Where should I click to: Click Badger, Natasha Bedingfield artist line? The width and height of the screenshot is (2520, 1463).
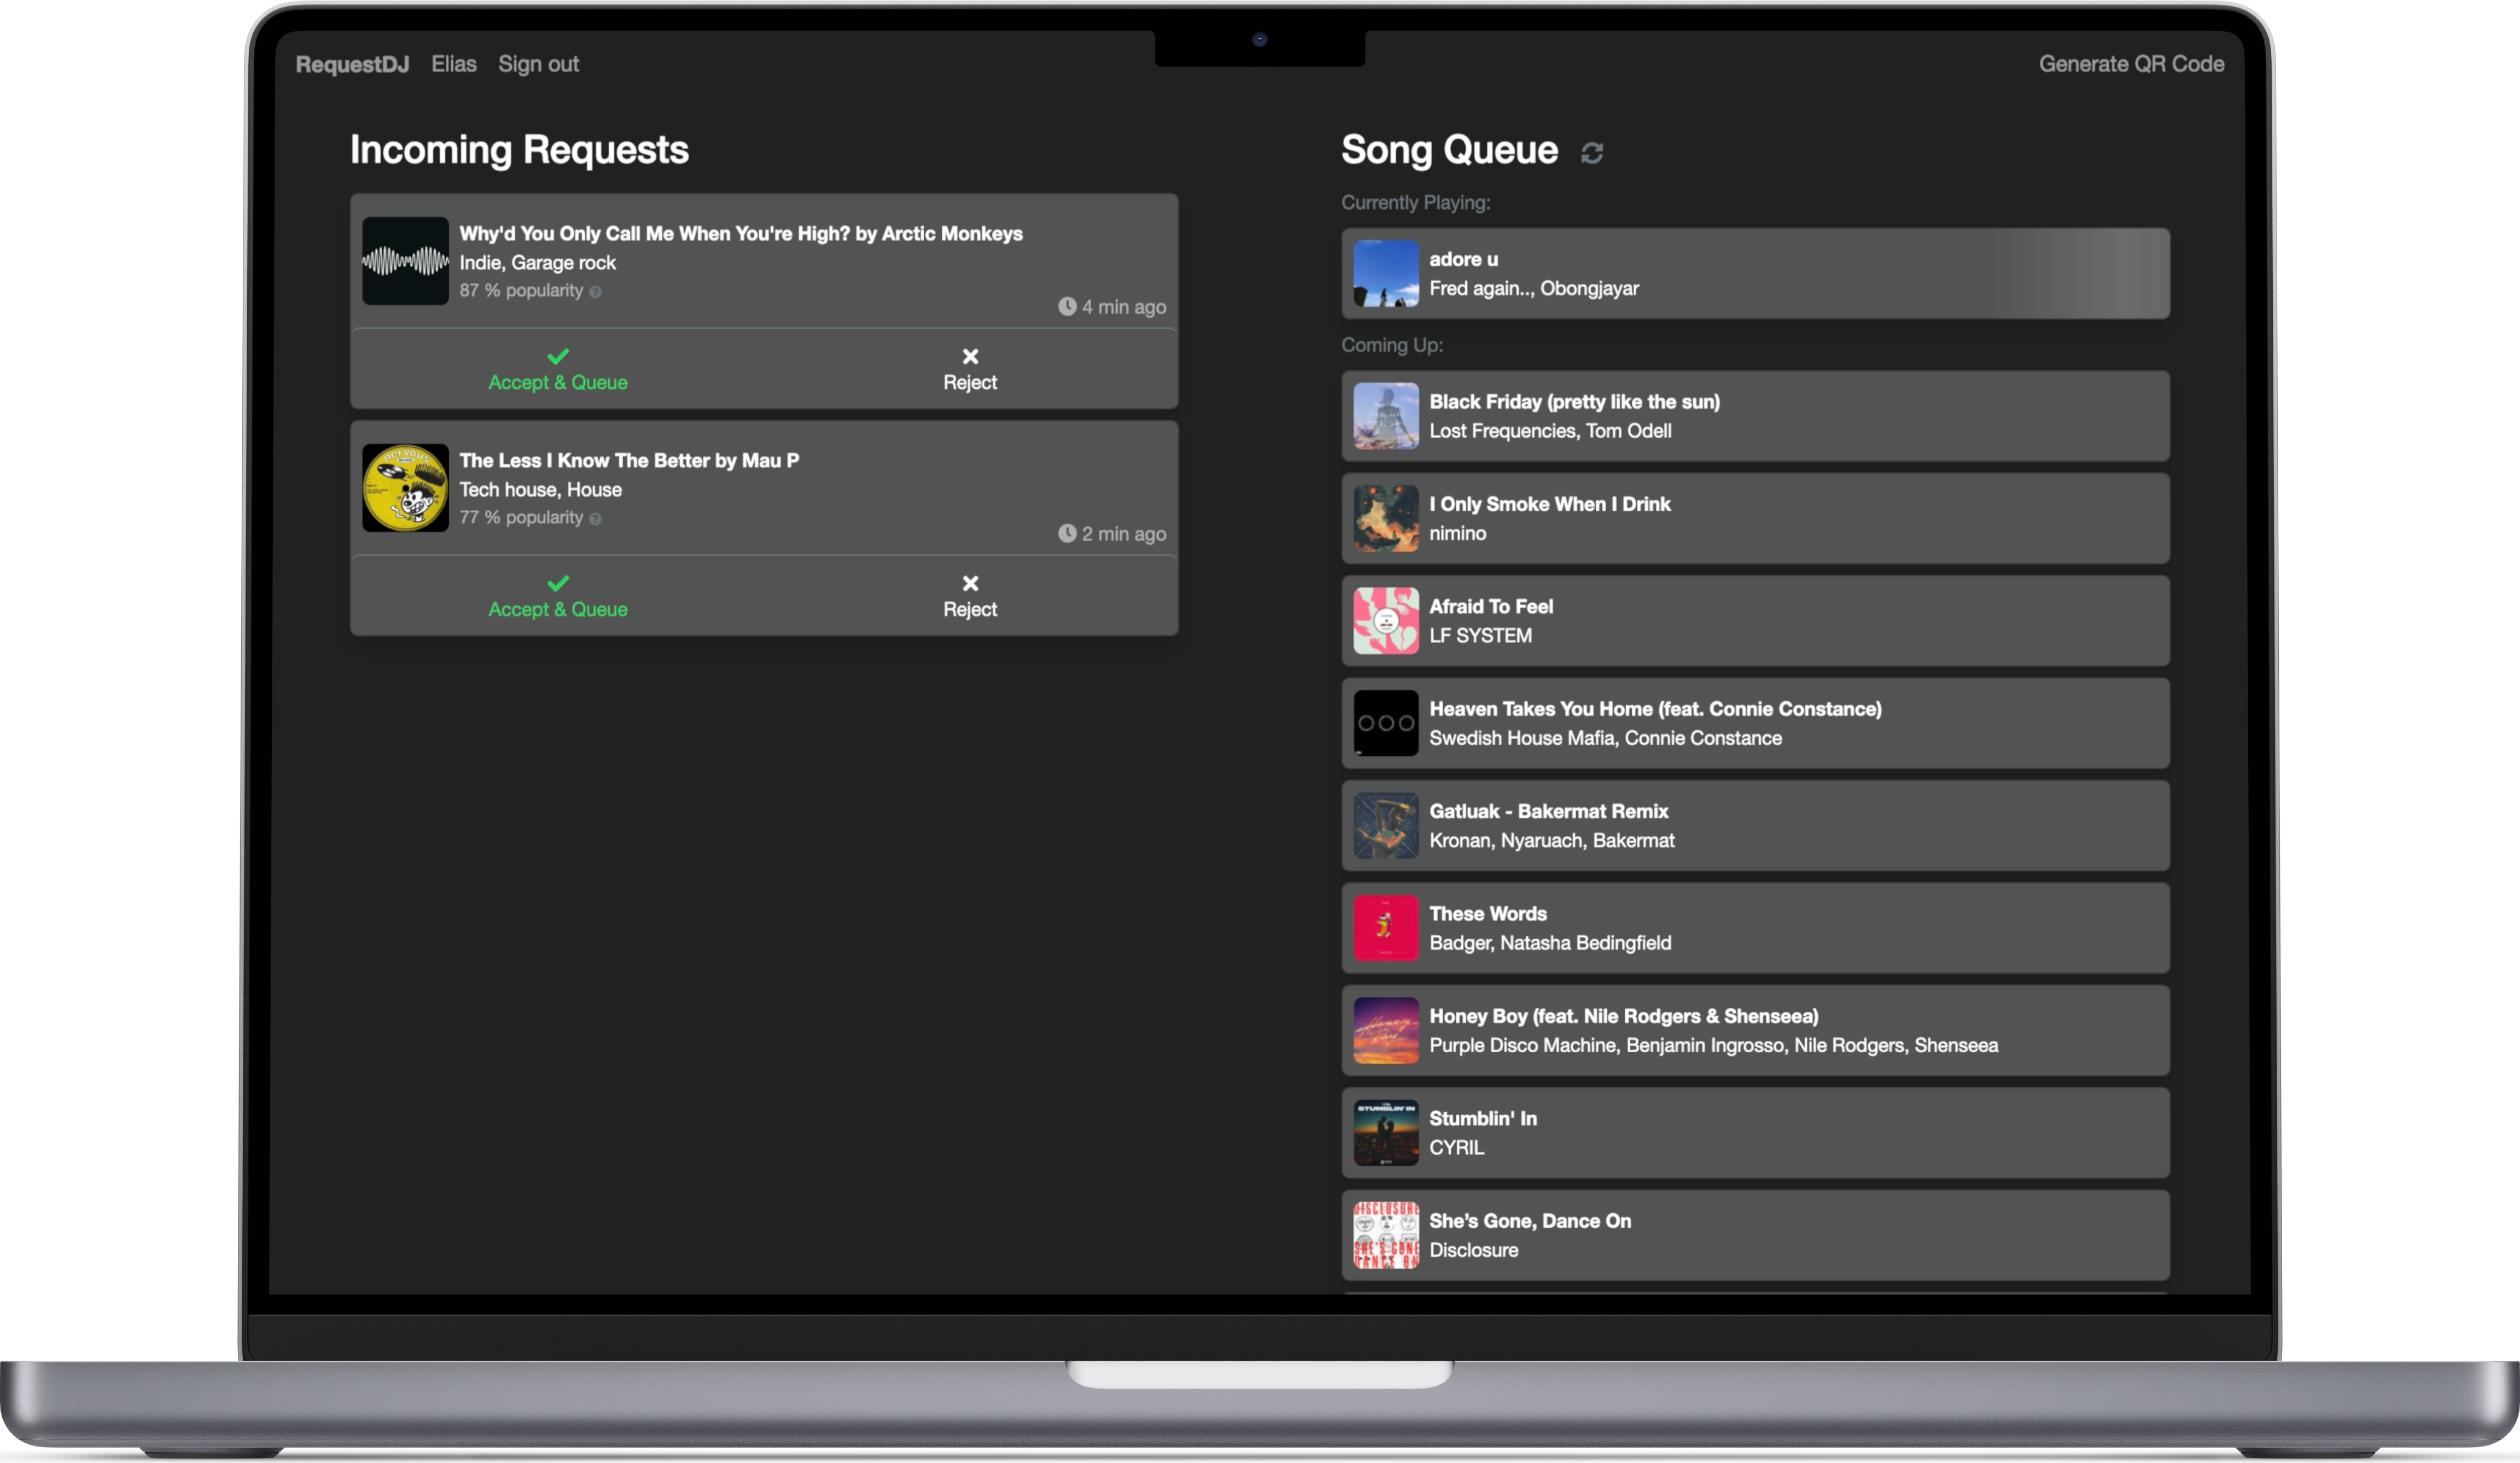pyautogui.click(x=1550, y=943)
